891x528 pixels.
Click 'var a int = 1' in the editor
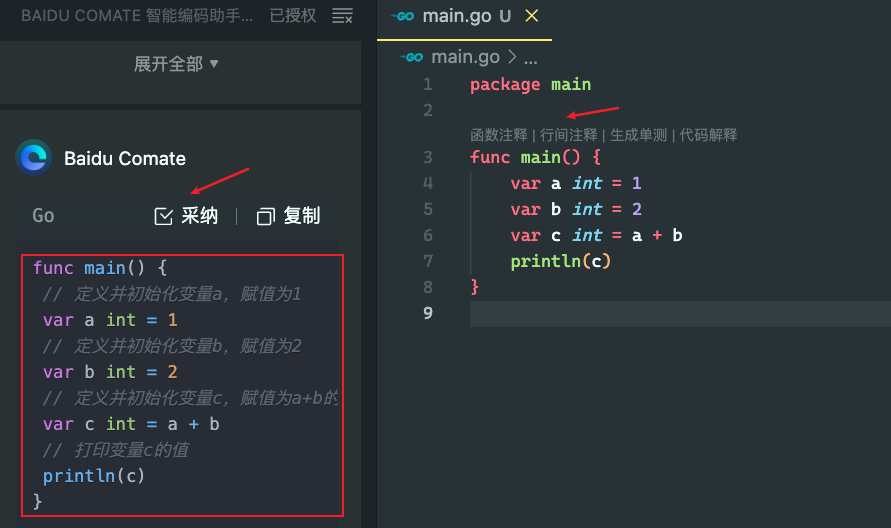click(x=576, y=183)
